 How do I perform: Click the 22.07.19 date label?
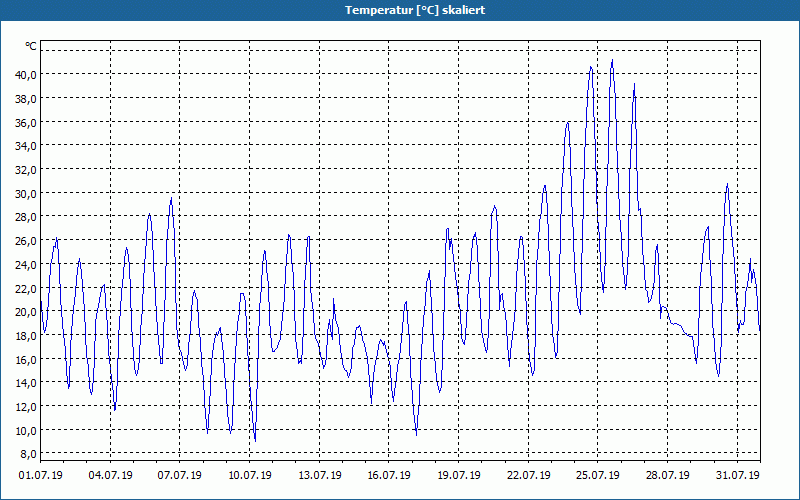pyautogui.click(x=529, y=475)
